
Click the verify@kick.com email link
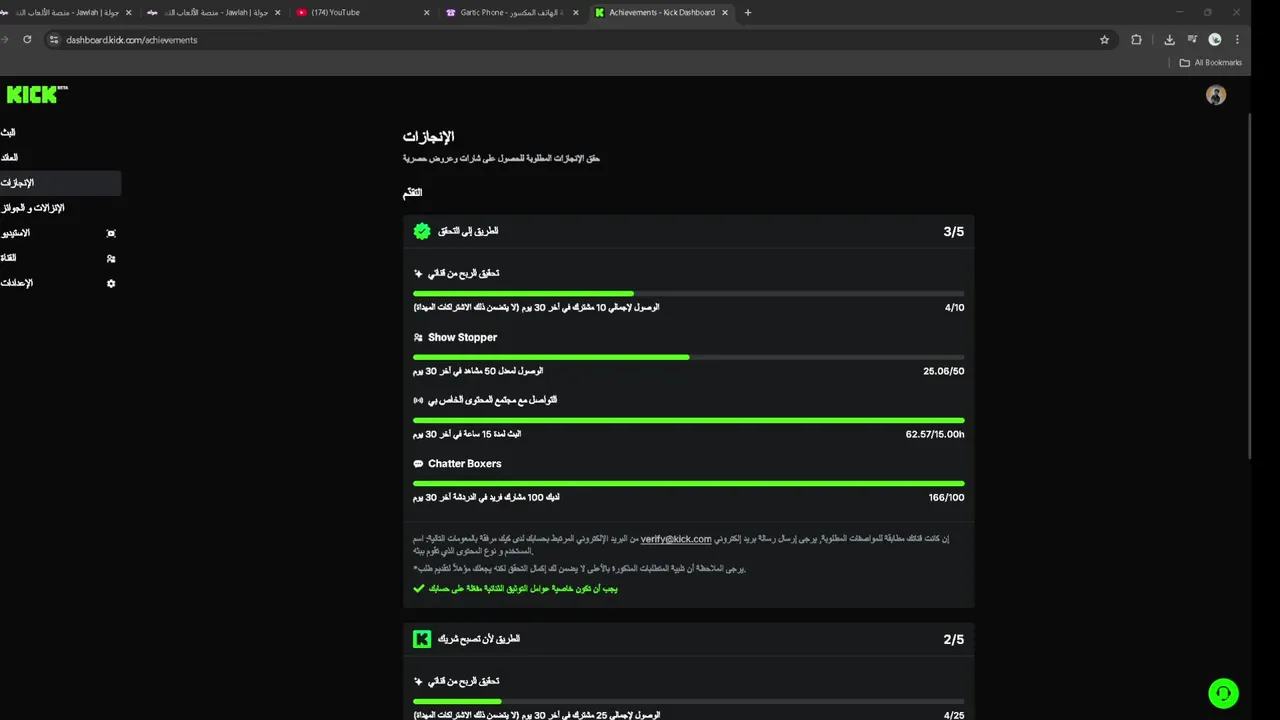coord(676,539)
